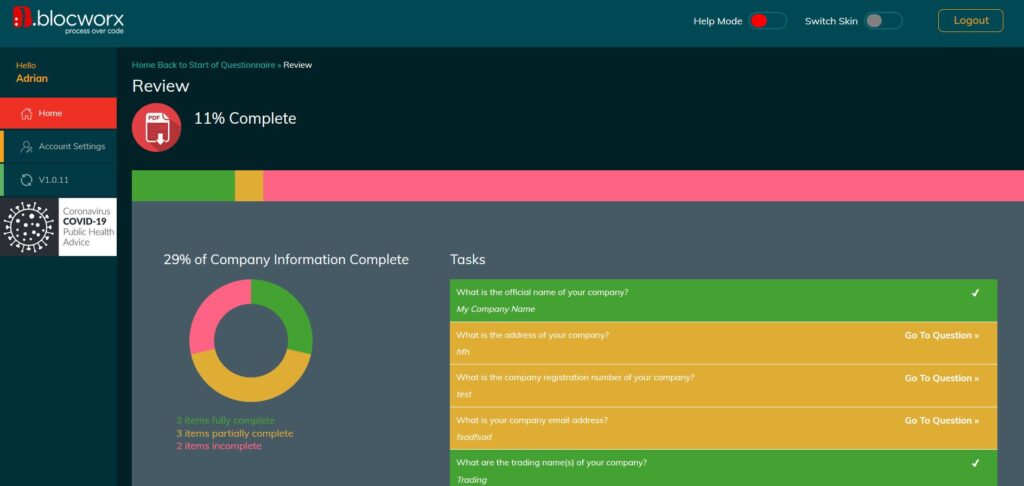The image size is (1024, 486).
Task: Go To Question for registration number
Action: pos(942,378)
